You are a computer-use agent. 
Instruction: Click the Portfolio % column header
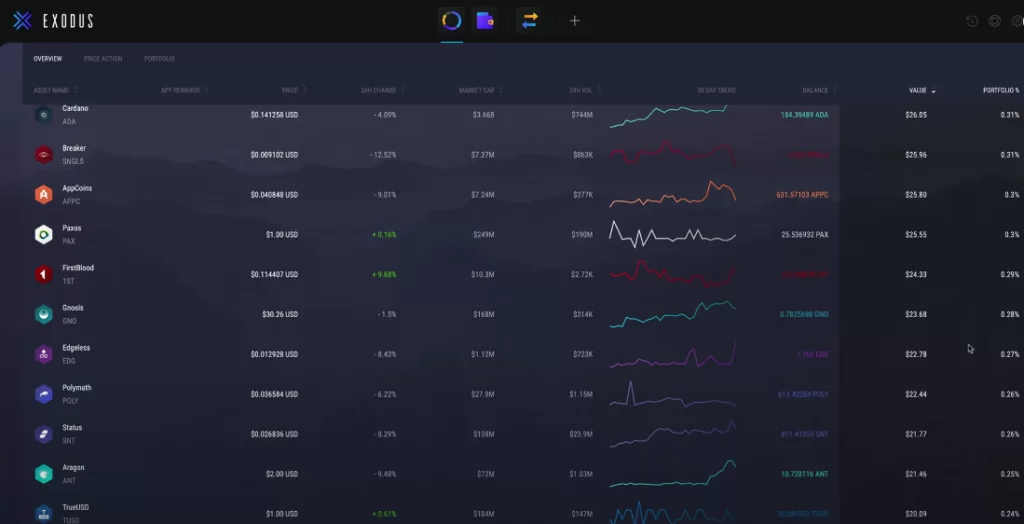point(1001,90)
